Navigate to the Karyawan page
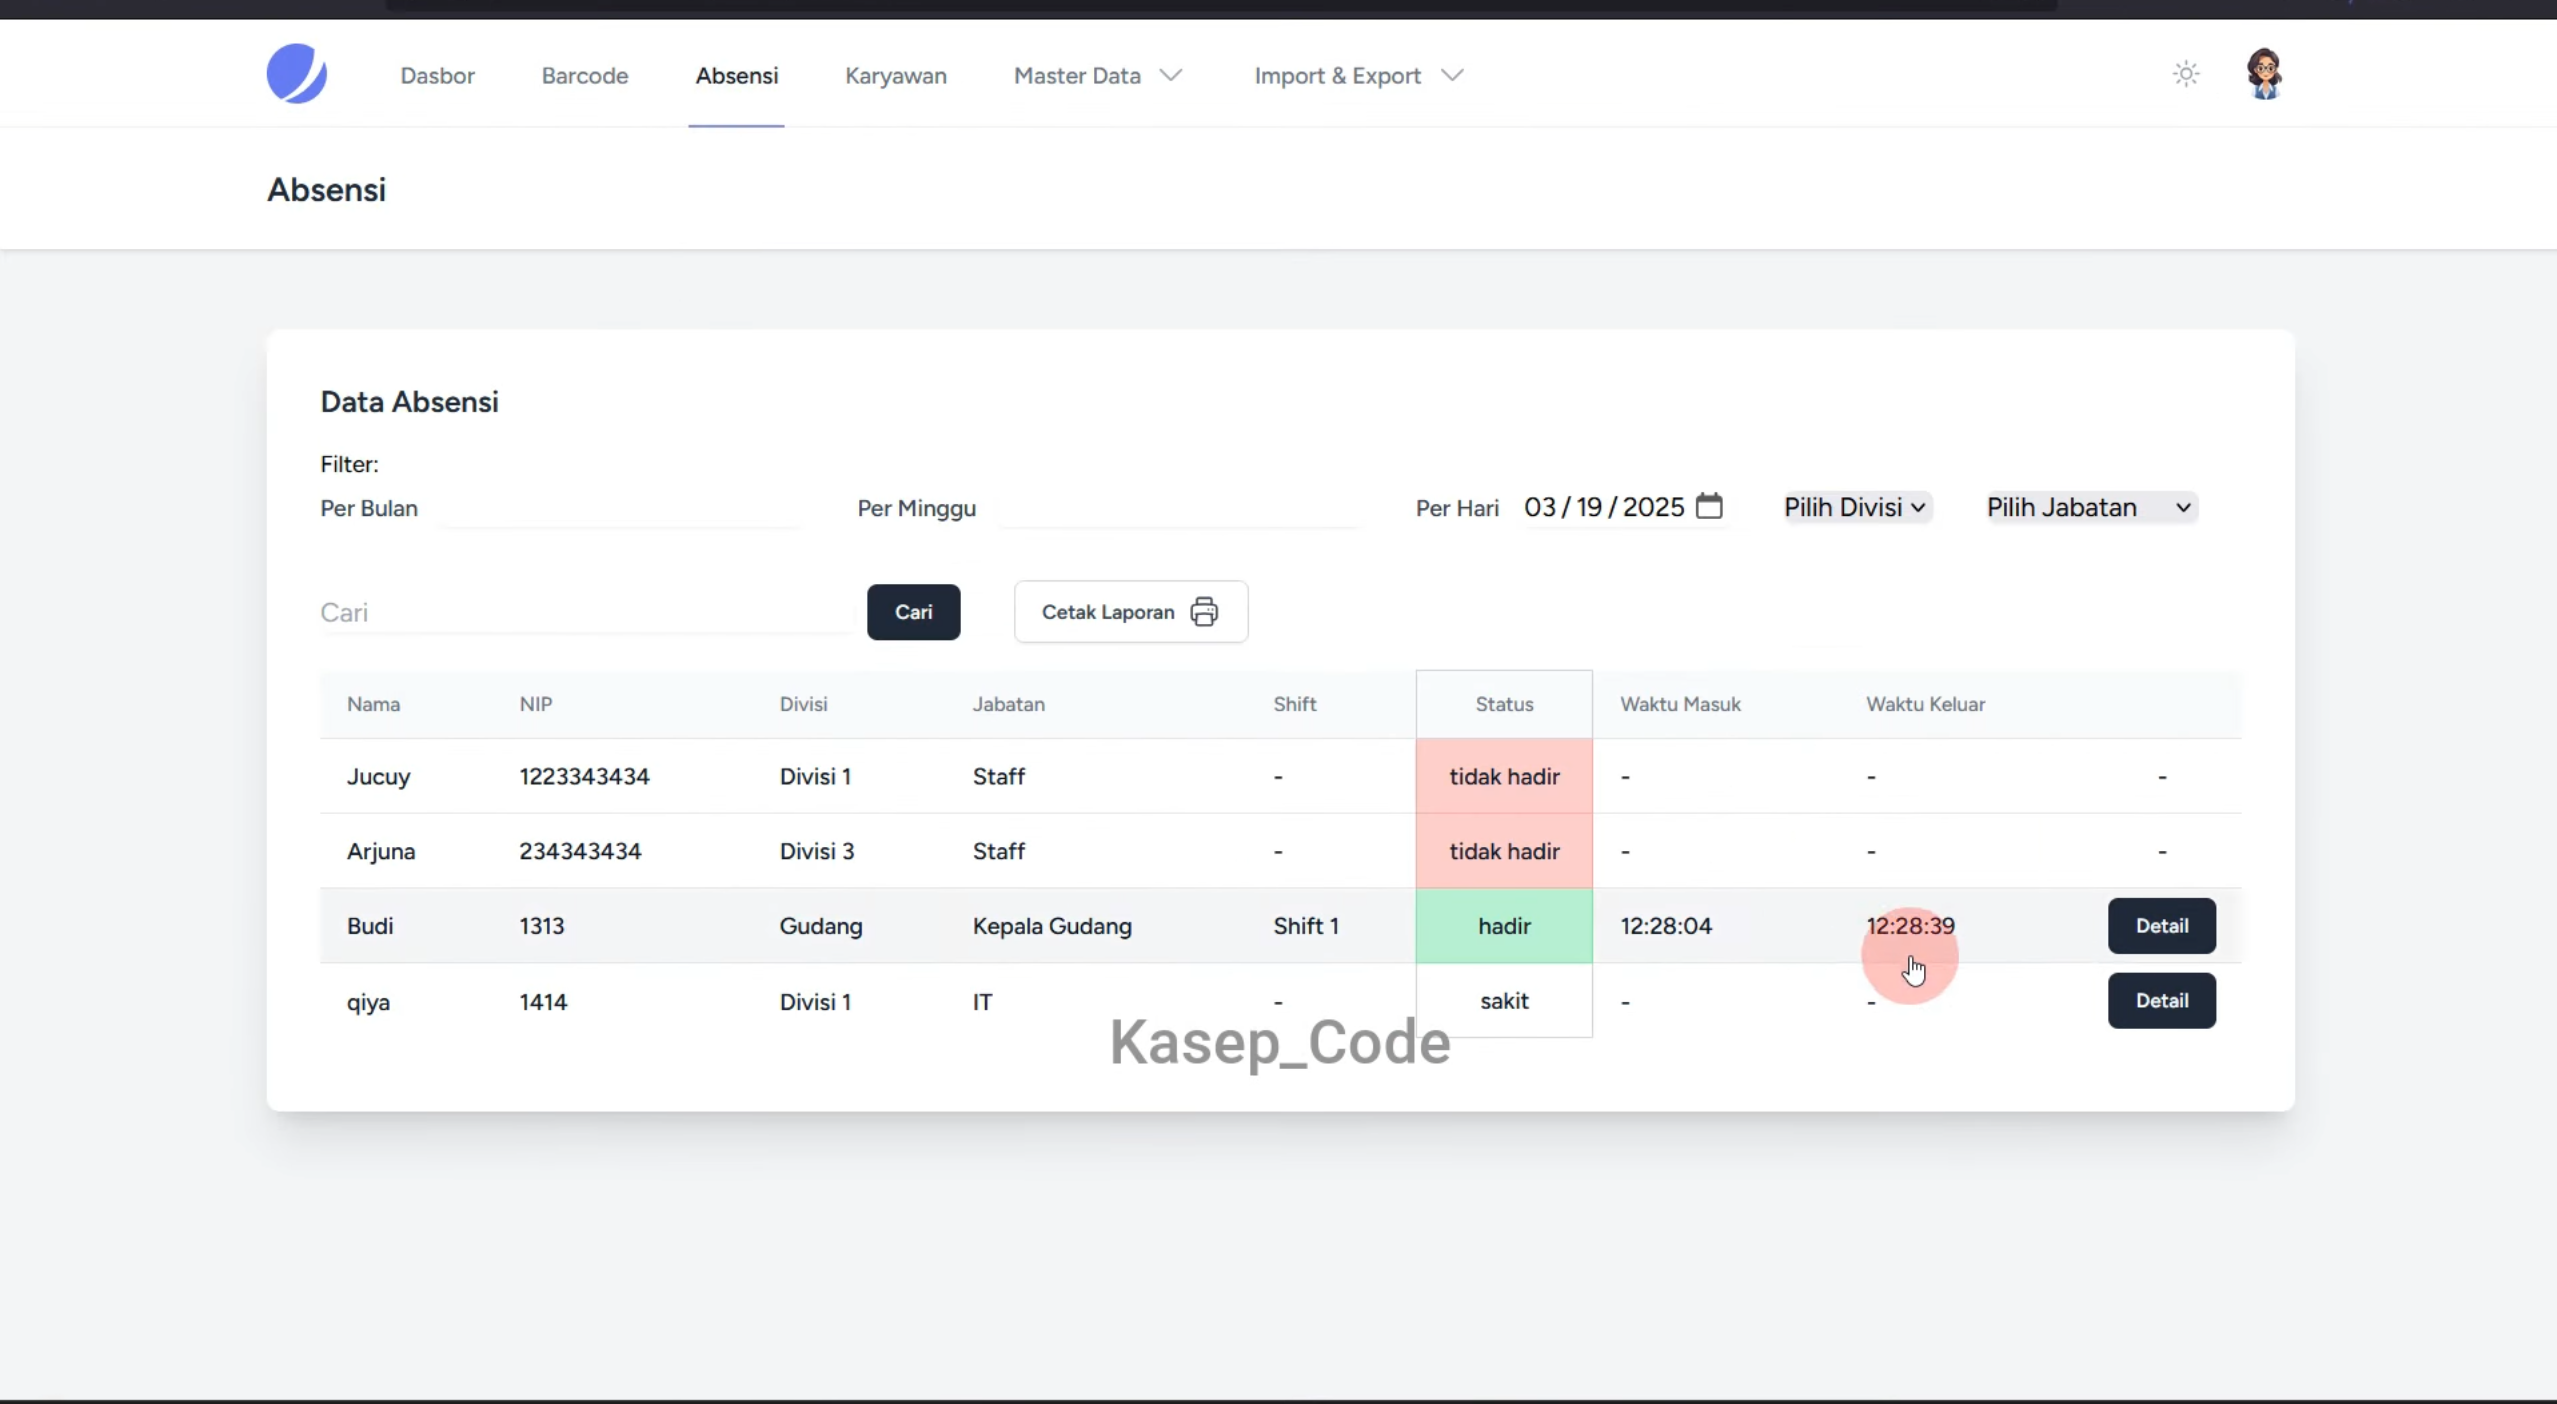Screen dimensions: 2557x1404 [896, 76]
